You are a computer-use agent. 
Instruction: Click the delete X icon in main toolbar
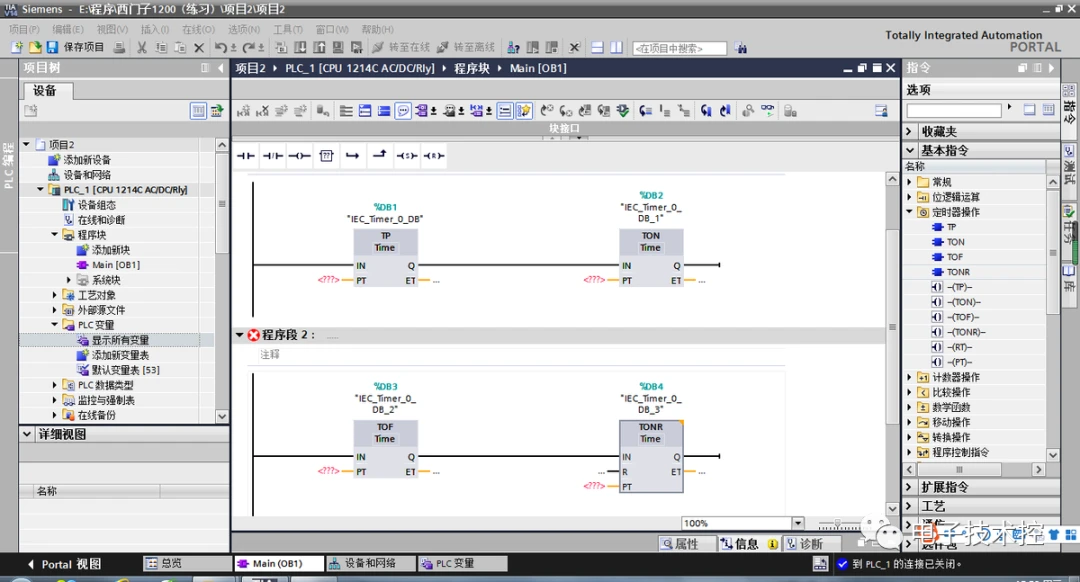pyautogui.click(x=198, y=47)
